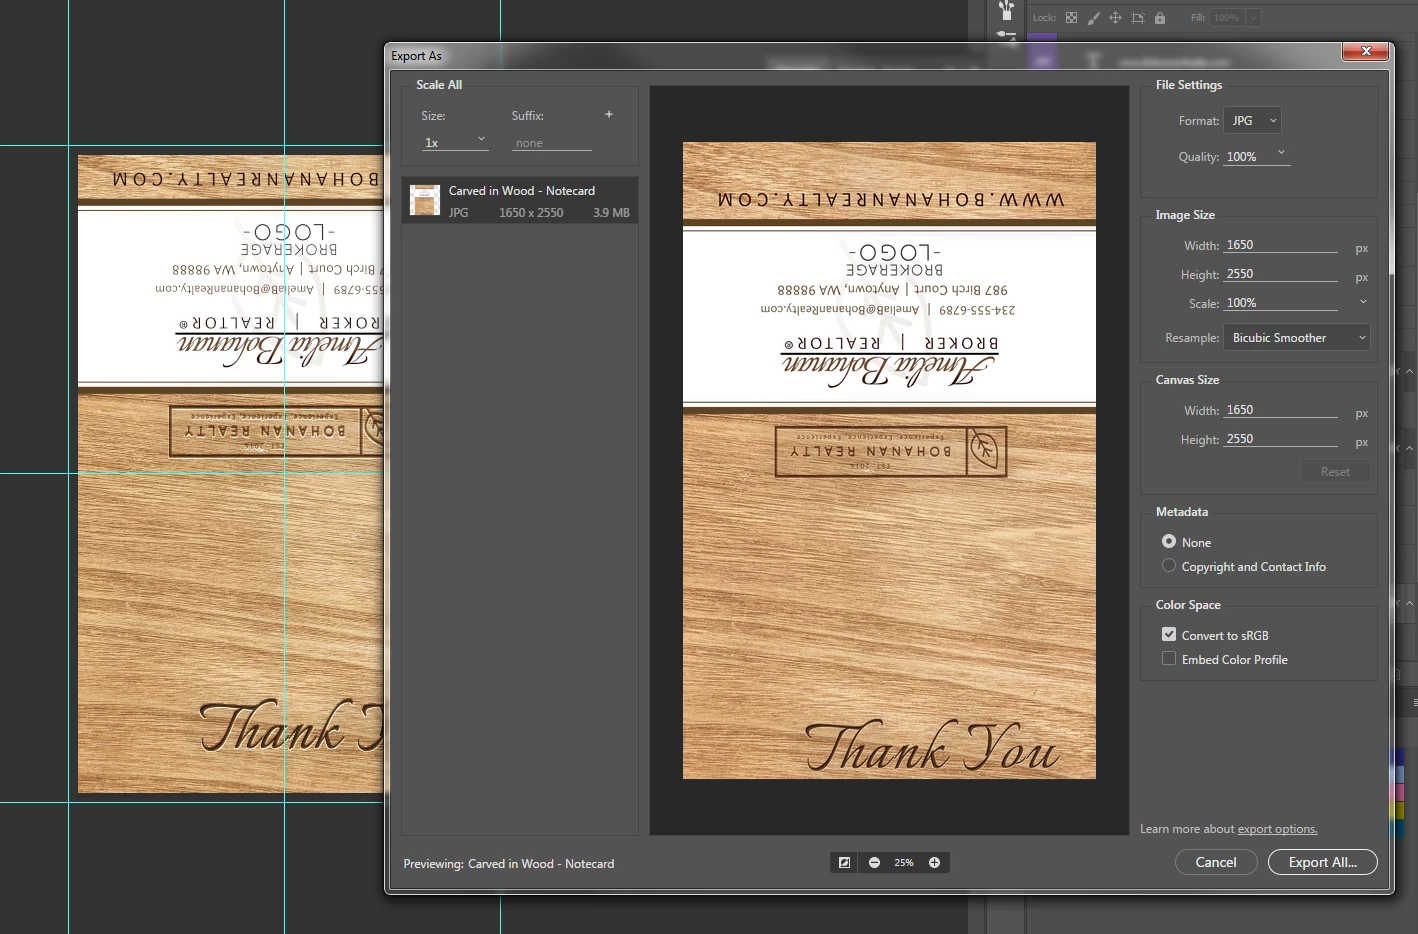1418x934 pixels.
Task: Select None metadata option
Action: coord(1168,541)
